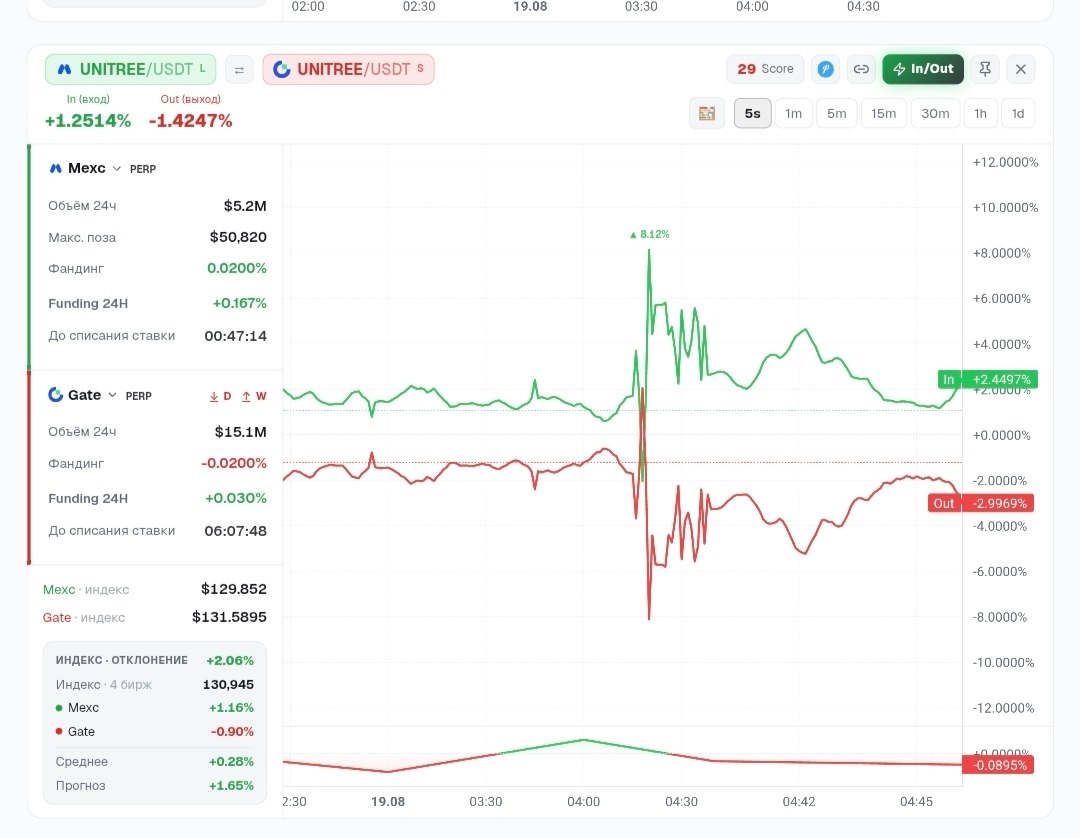
Task: Click the In +2.4497% price marker
Action: (988, 379)
